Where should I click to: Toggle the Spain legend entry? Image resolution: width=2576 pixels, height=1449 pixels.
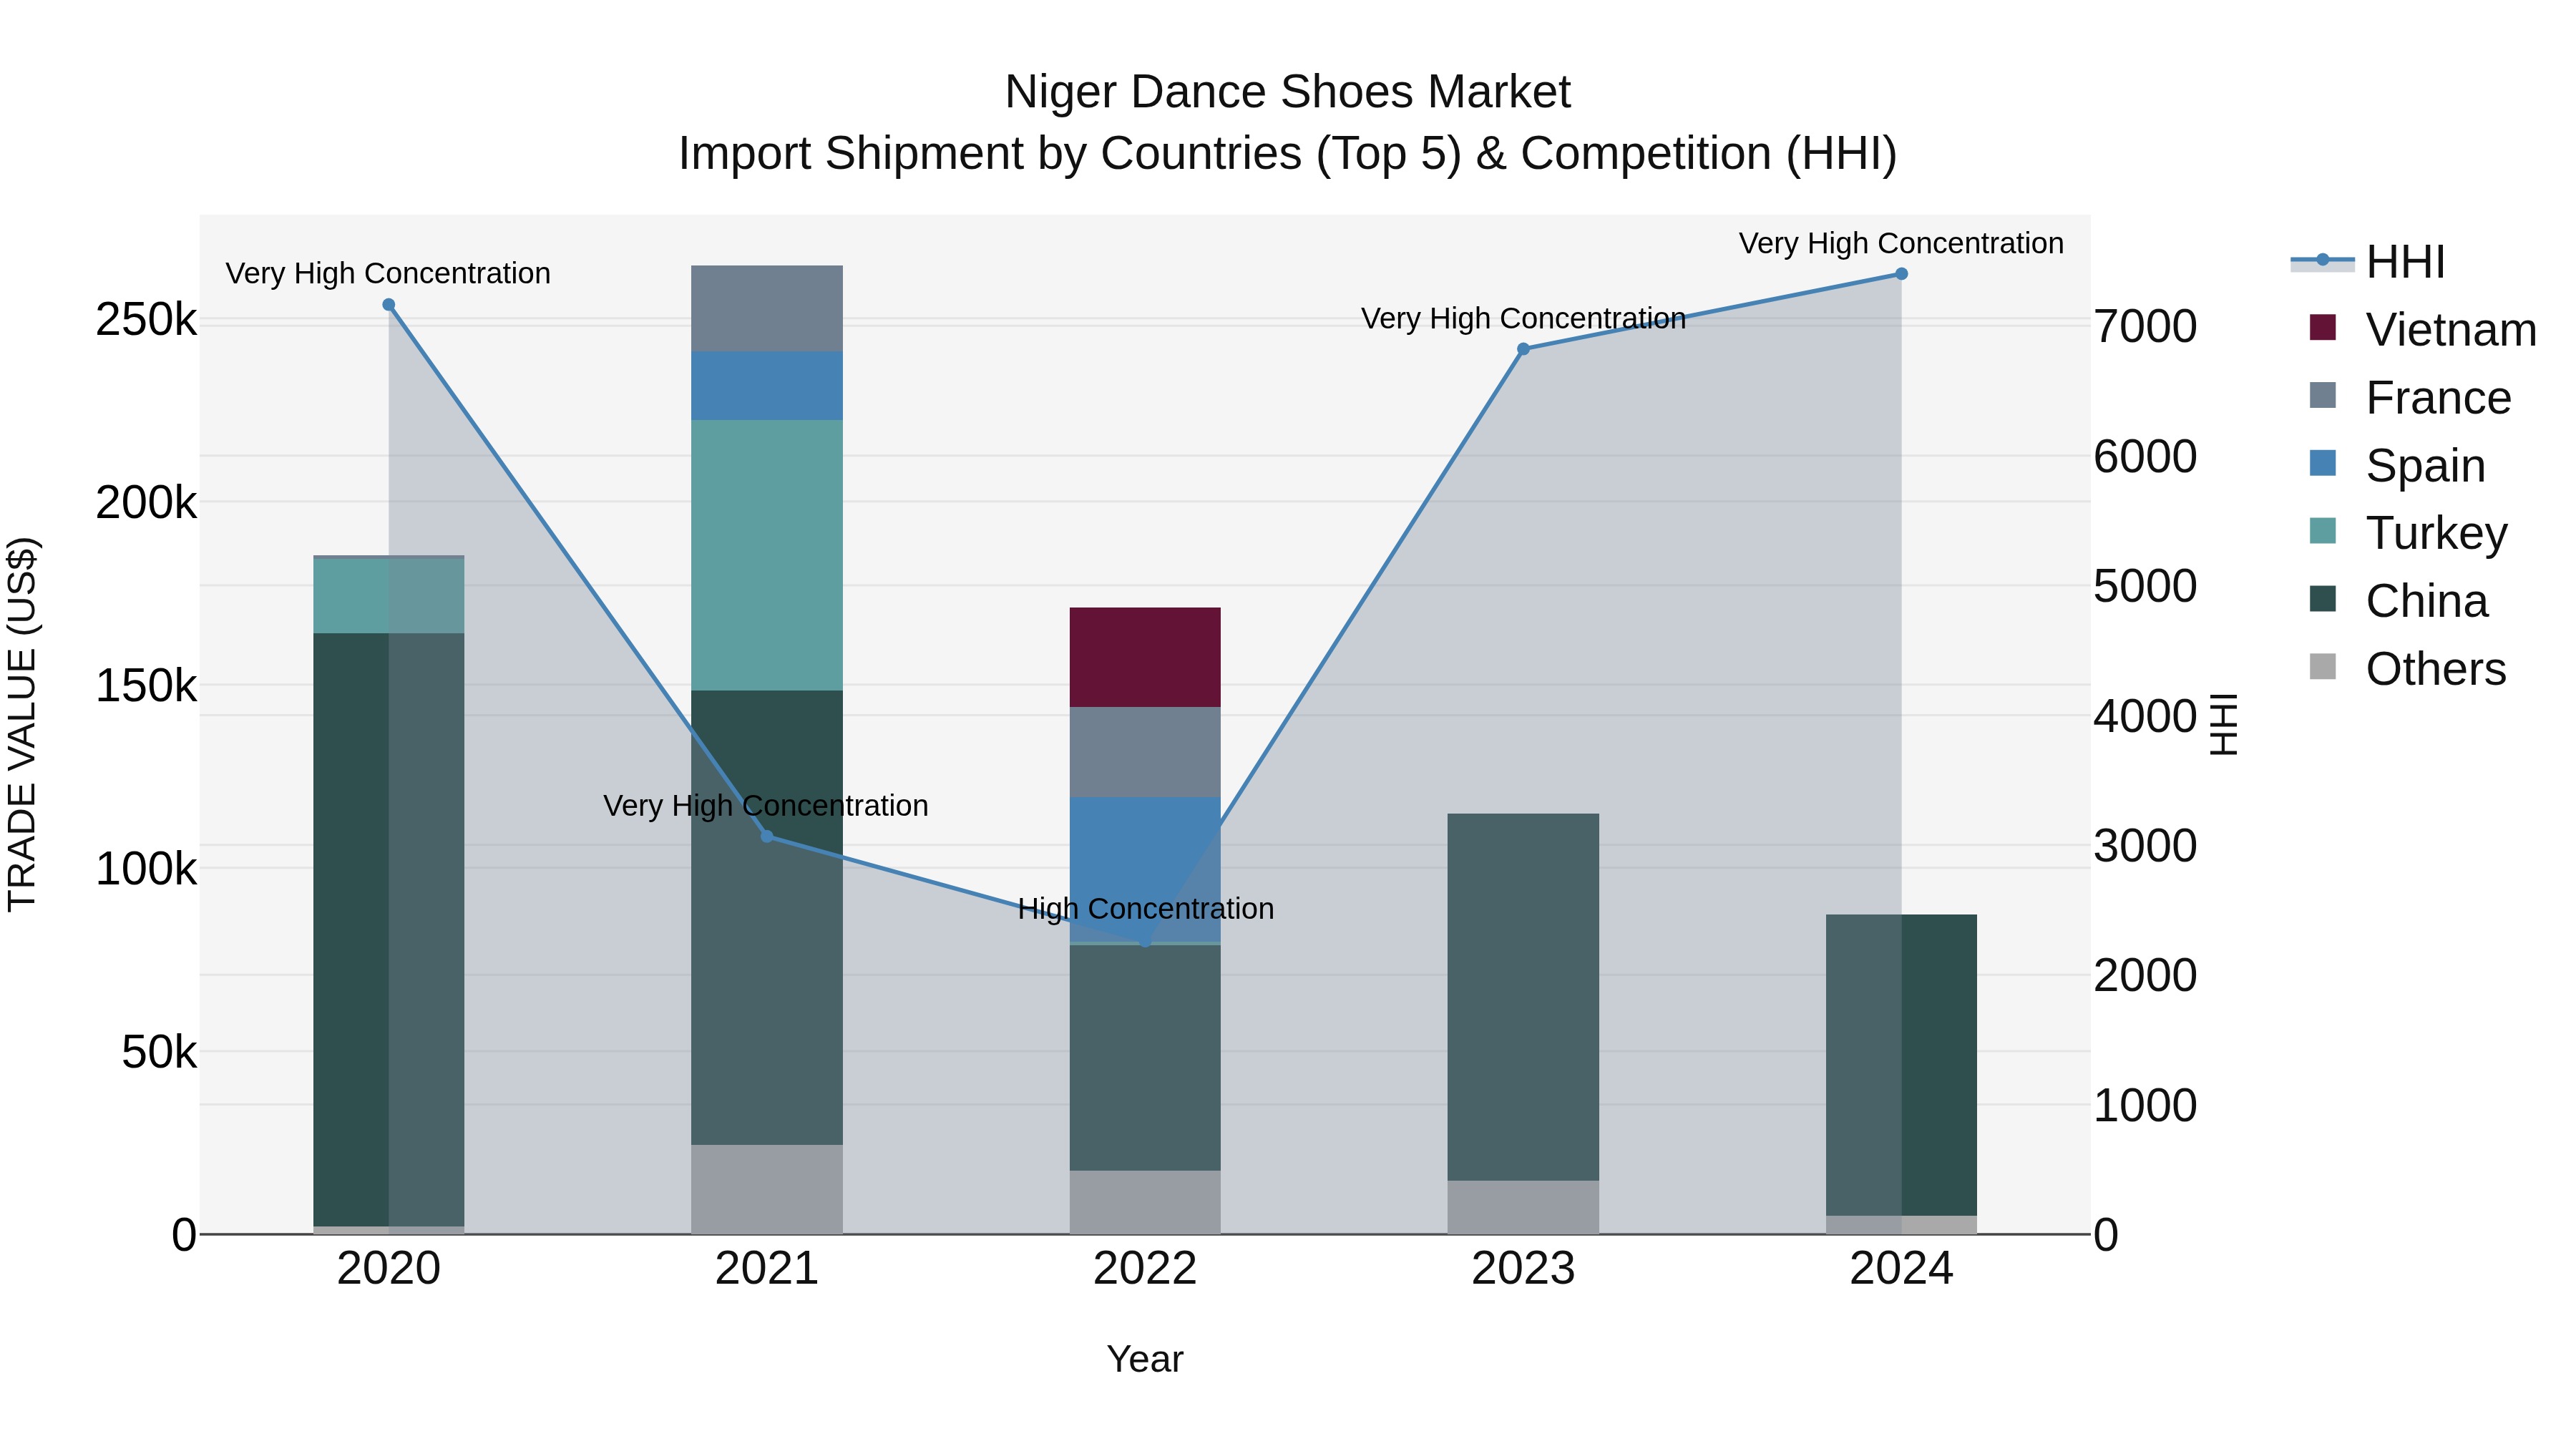point(2397,466)
